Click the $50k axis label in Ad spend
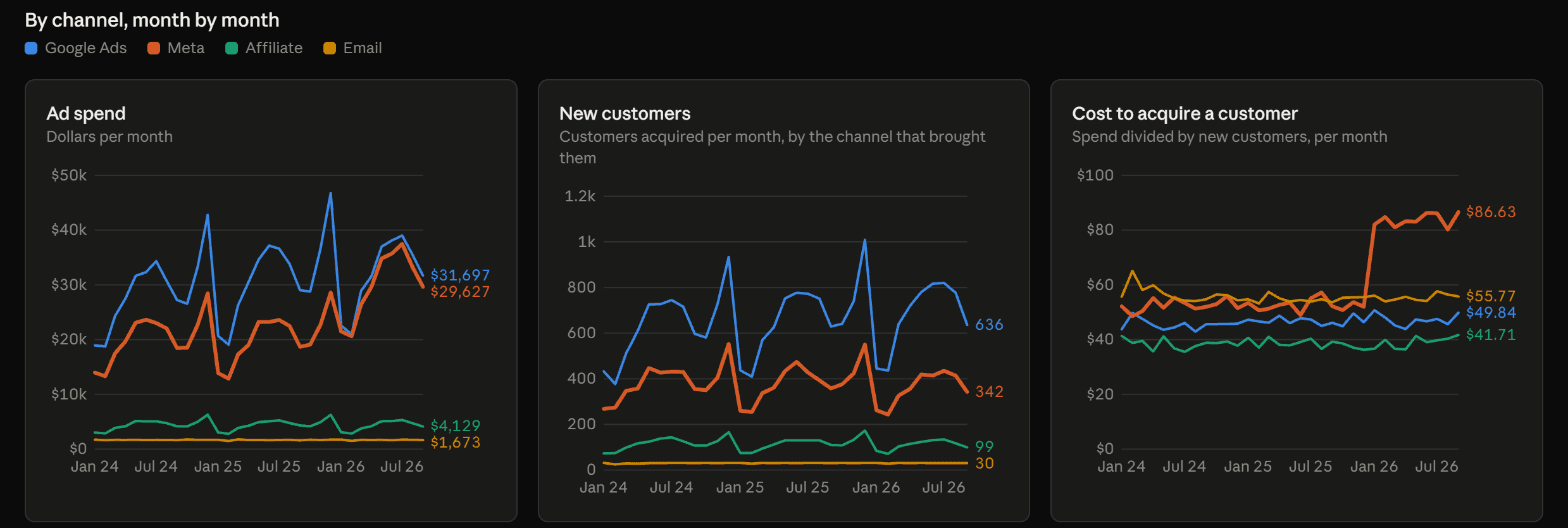This screenshot has height=528, width=1568. click(x=69, y=175)
